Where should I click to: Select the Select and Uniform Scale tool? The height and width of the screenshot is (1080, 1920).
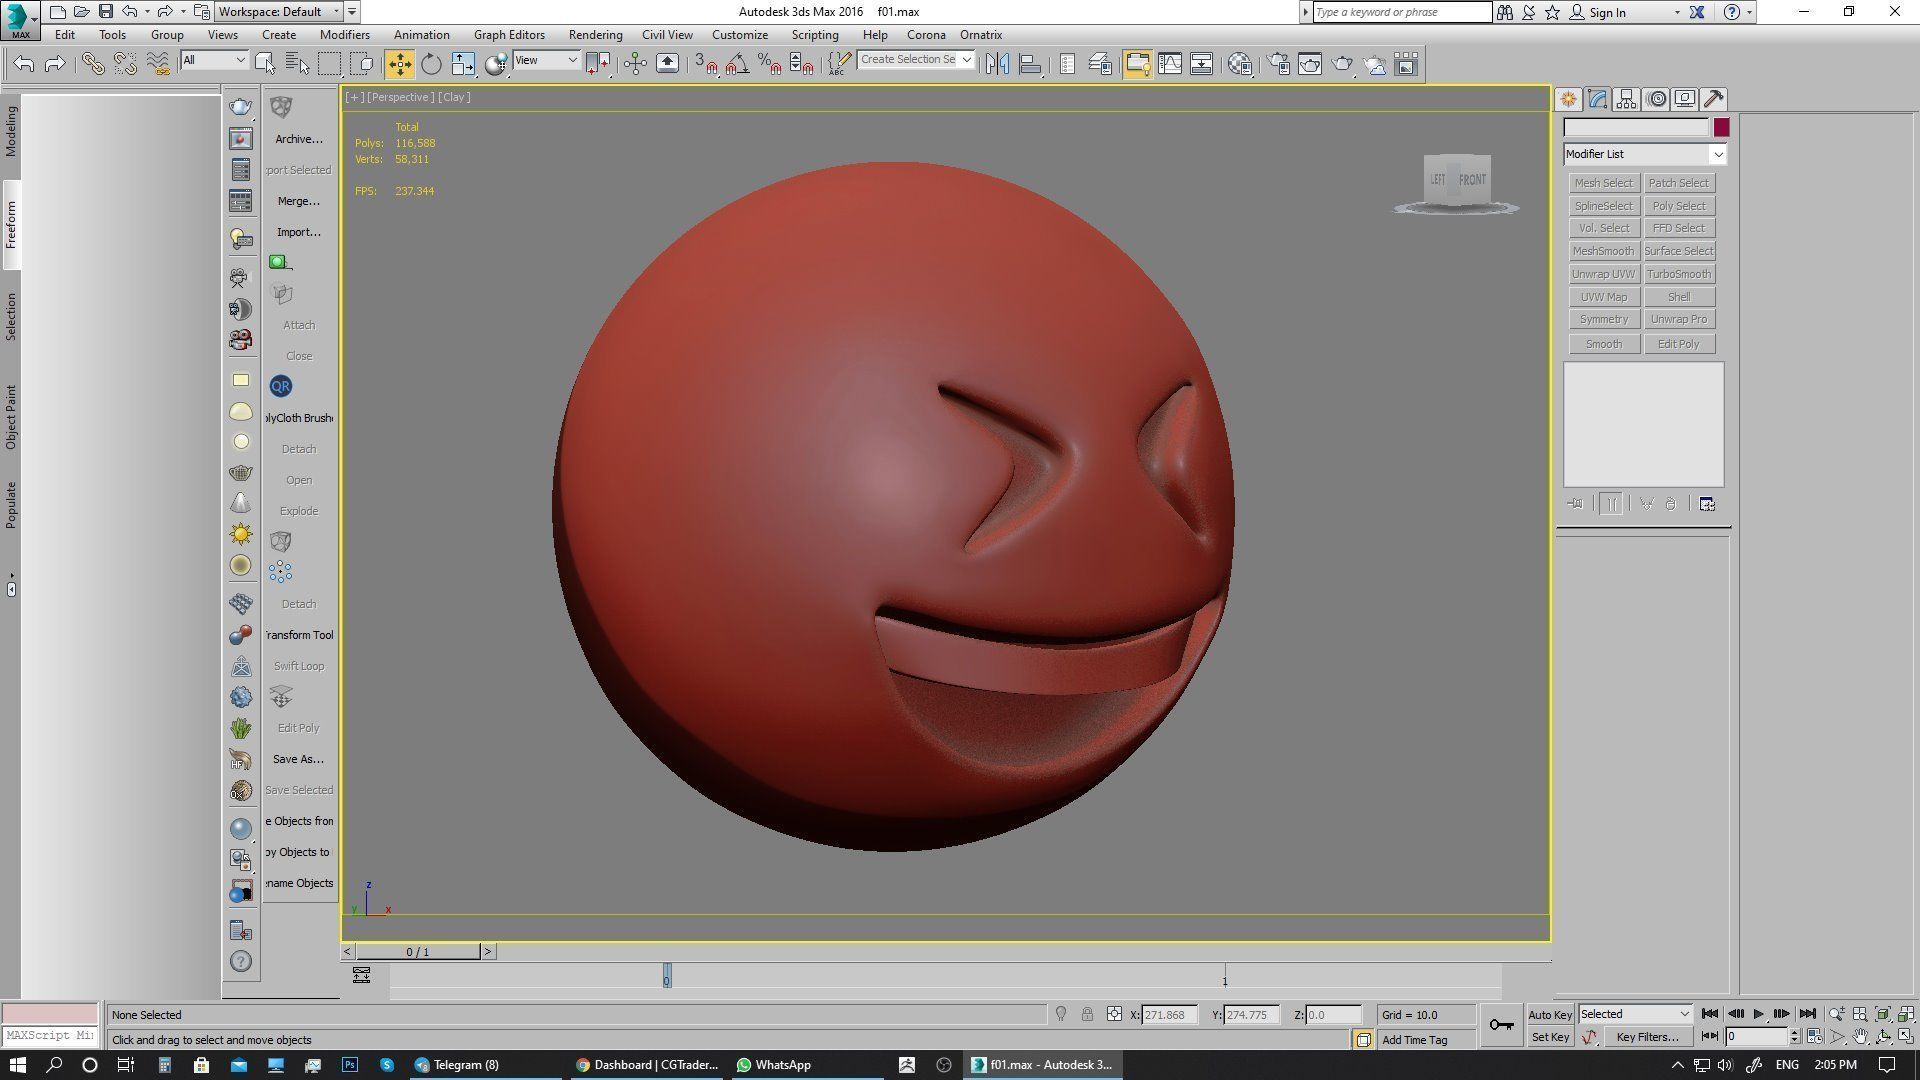pos(463,64)
